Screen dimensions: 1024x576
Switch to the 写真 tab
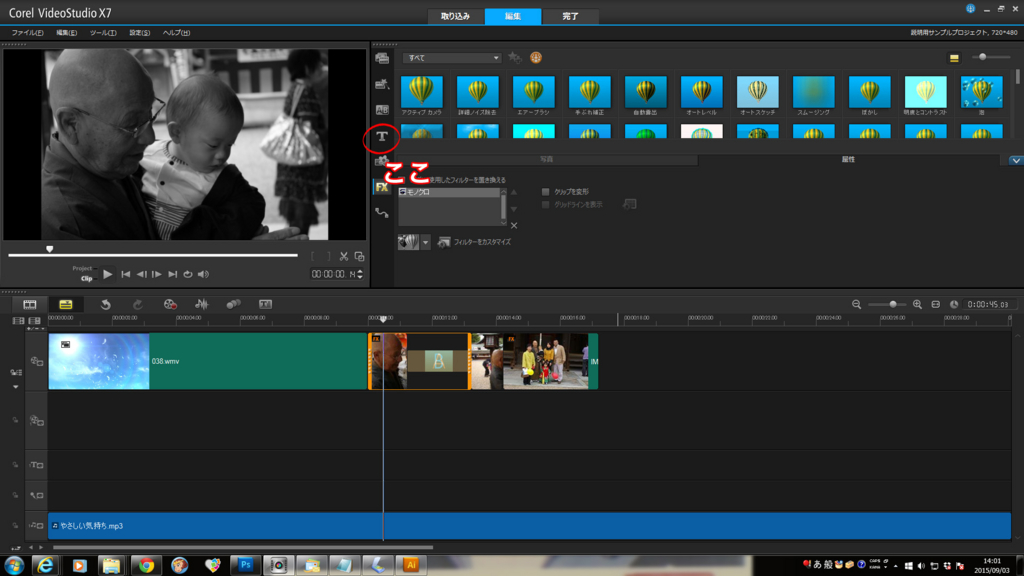547,159
